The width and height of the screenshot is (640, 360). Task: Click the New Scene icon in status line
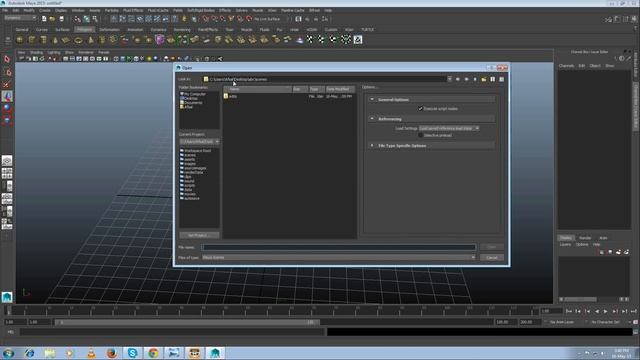[x=44, y=19]
